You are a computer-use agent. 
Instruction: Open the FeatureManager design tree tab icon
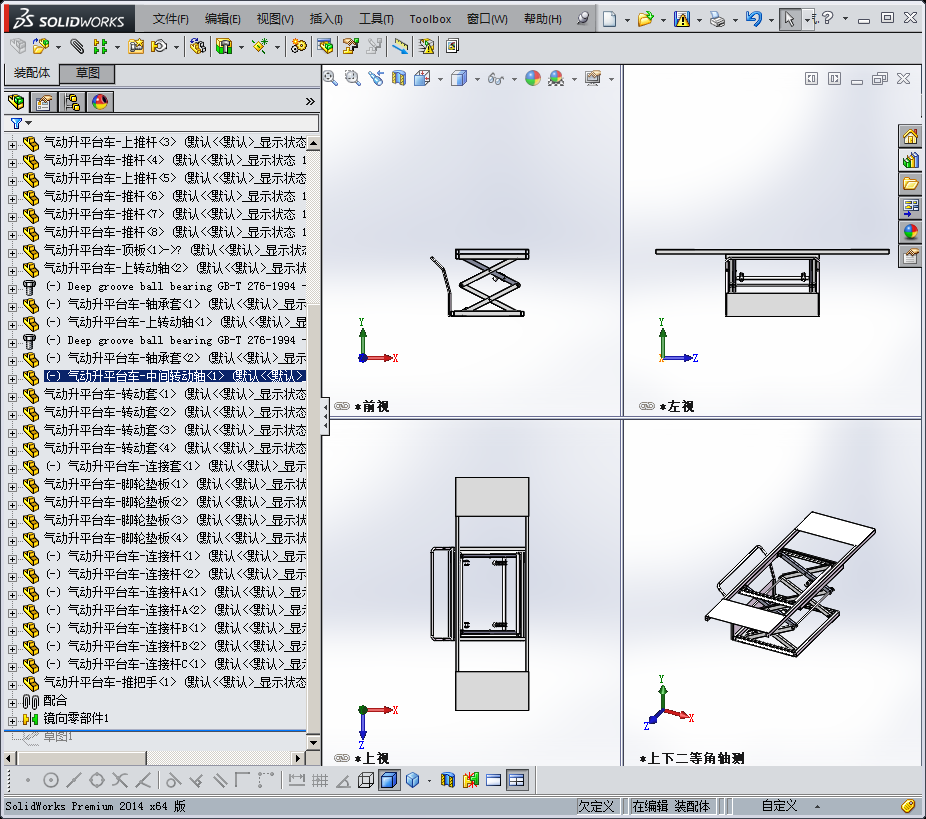point(17,102)
